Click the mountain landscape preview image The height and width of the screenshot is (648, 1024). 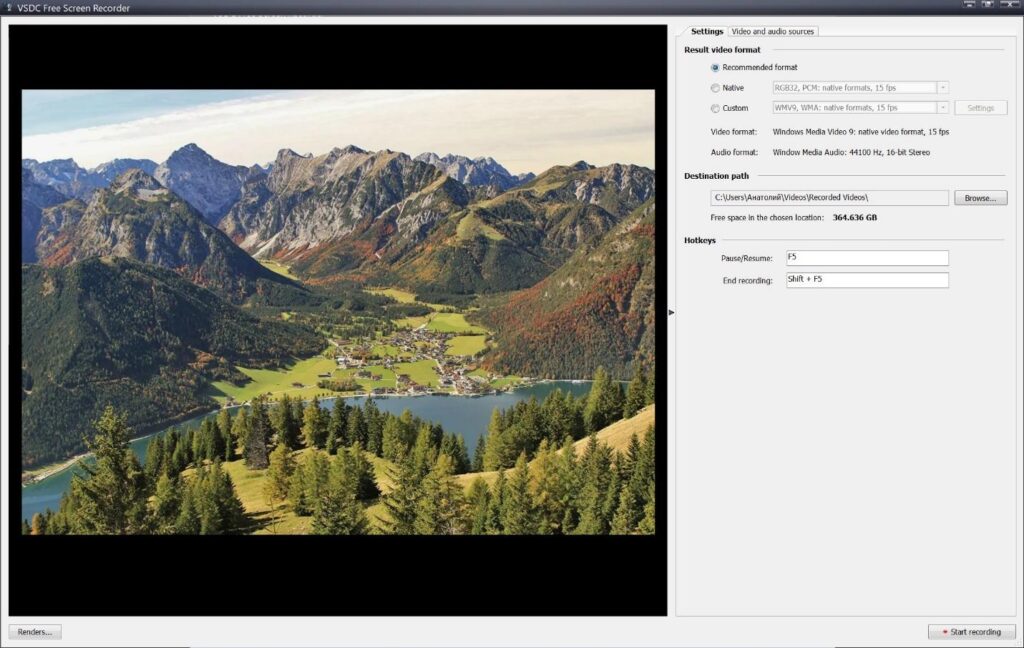(338, 312)
